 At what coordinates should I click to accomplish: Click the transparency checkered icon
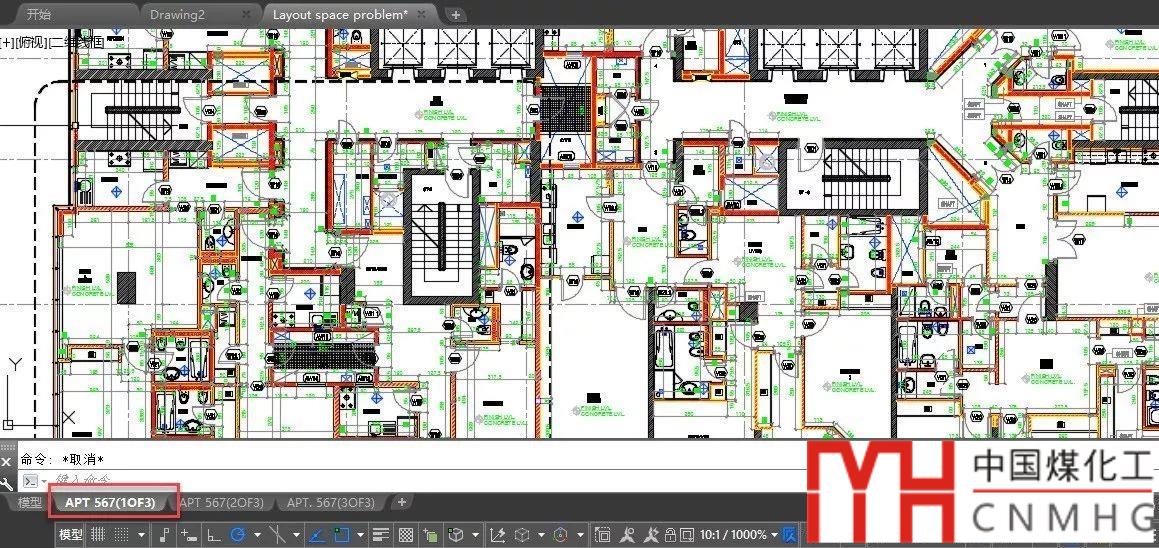tap(406, 535)
